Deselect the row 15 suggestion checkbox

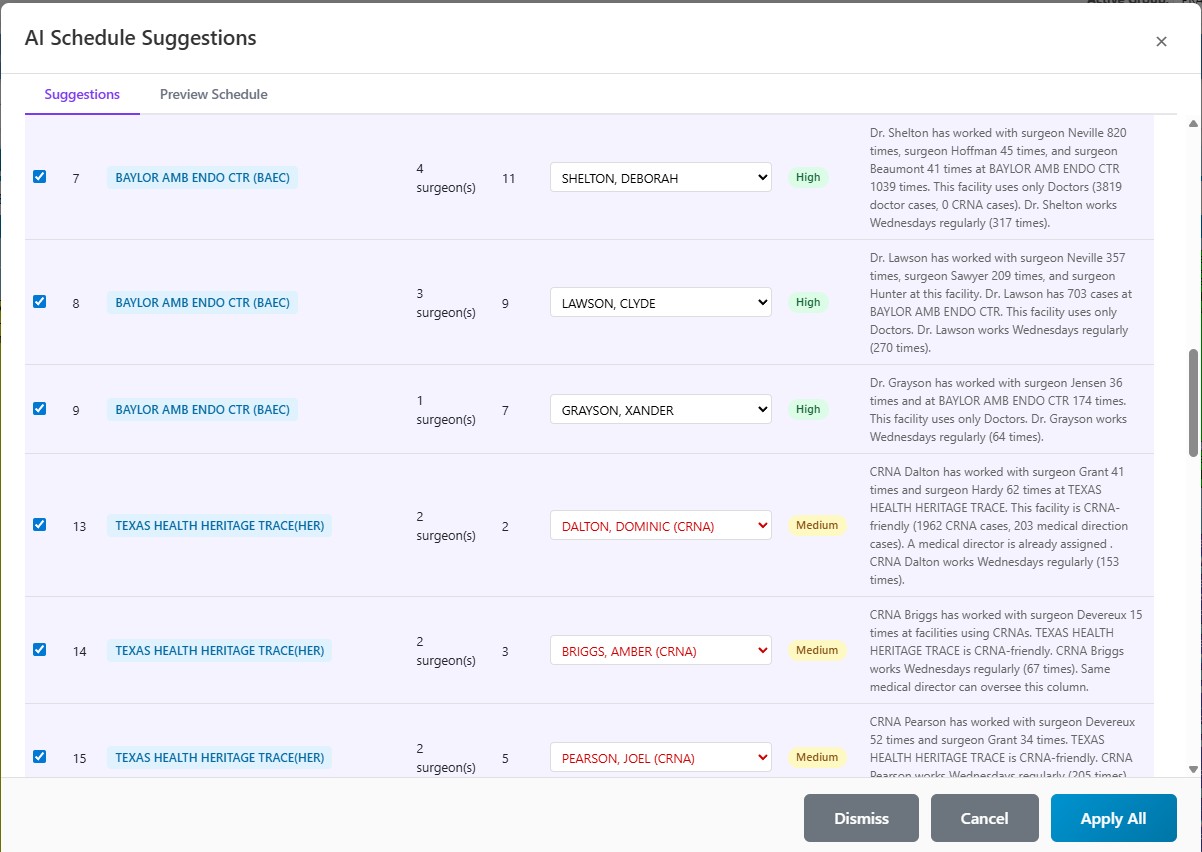[x=39, y=757]
